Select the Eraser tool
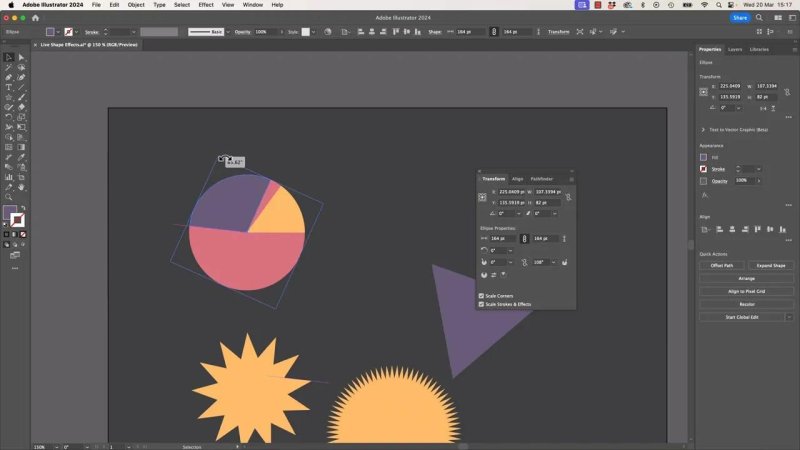 coord(21,107)
